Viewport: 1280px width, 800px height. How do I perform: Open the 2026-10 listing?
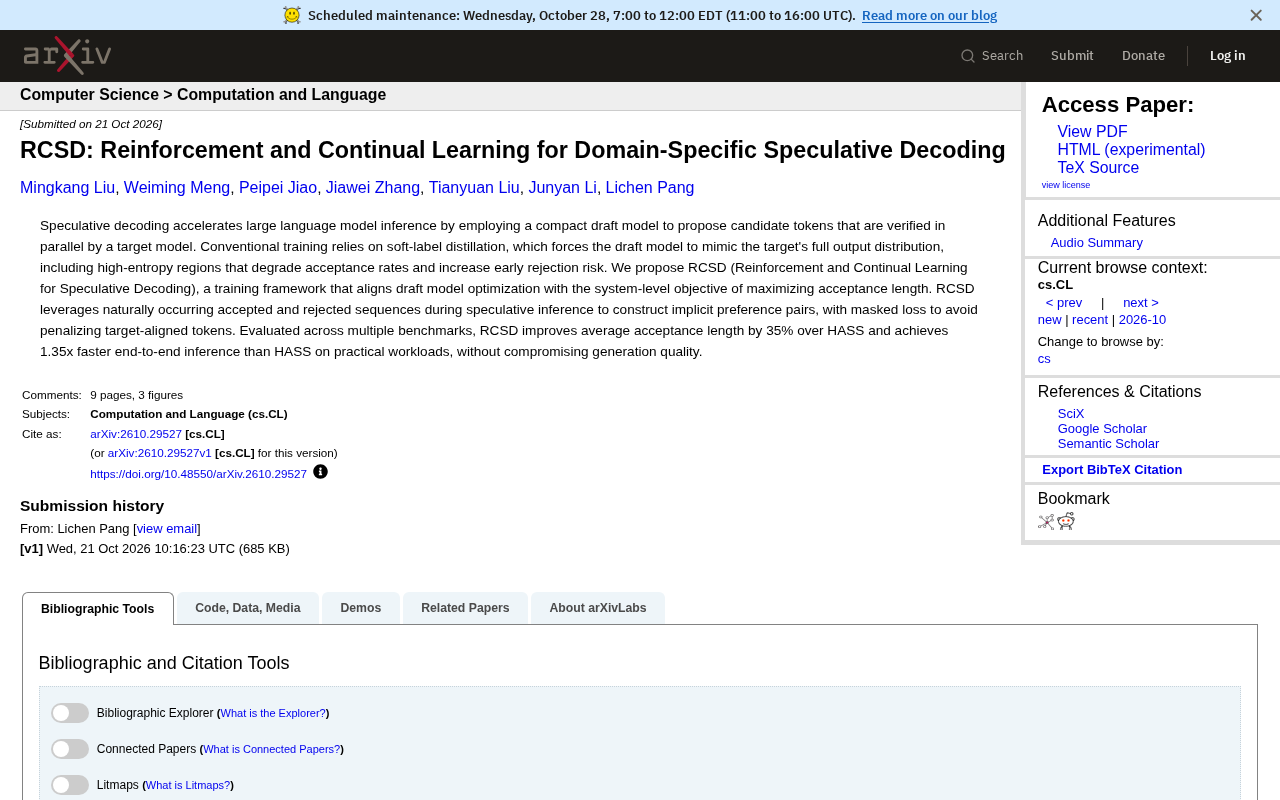pyautogui.click(x=1142, y=320)
